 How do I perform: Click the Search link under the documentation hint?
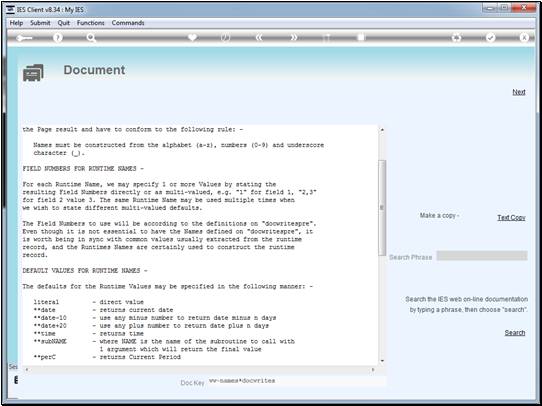coord(515,332)
